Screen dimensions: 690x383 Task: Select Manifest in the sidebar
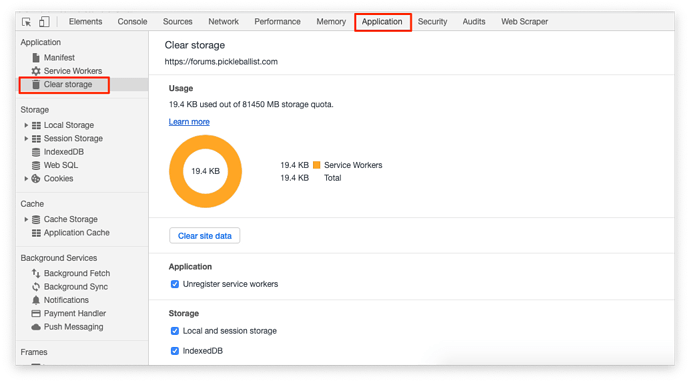[59, 58]
